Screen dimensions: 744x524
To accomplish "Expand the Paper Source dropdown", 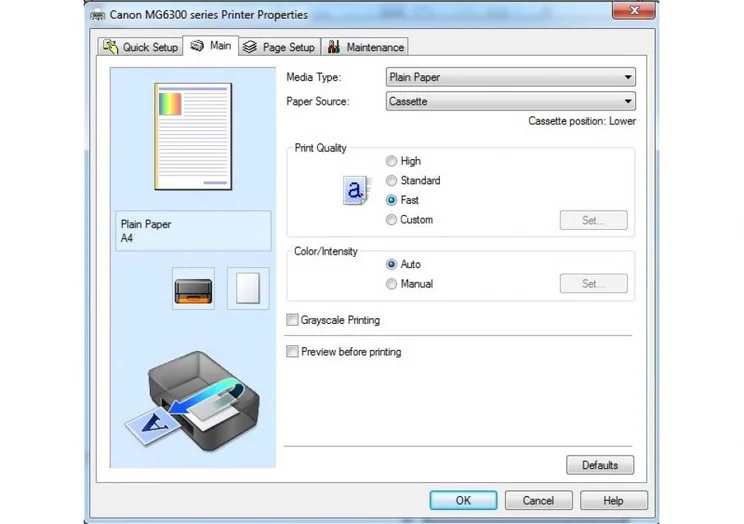I will coord(510,101).
